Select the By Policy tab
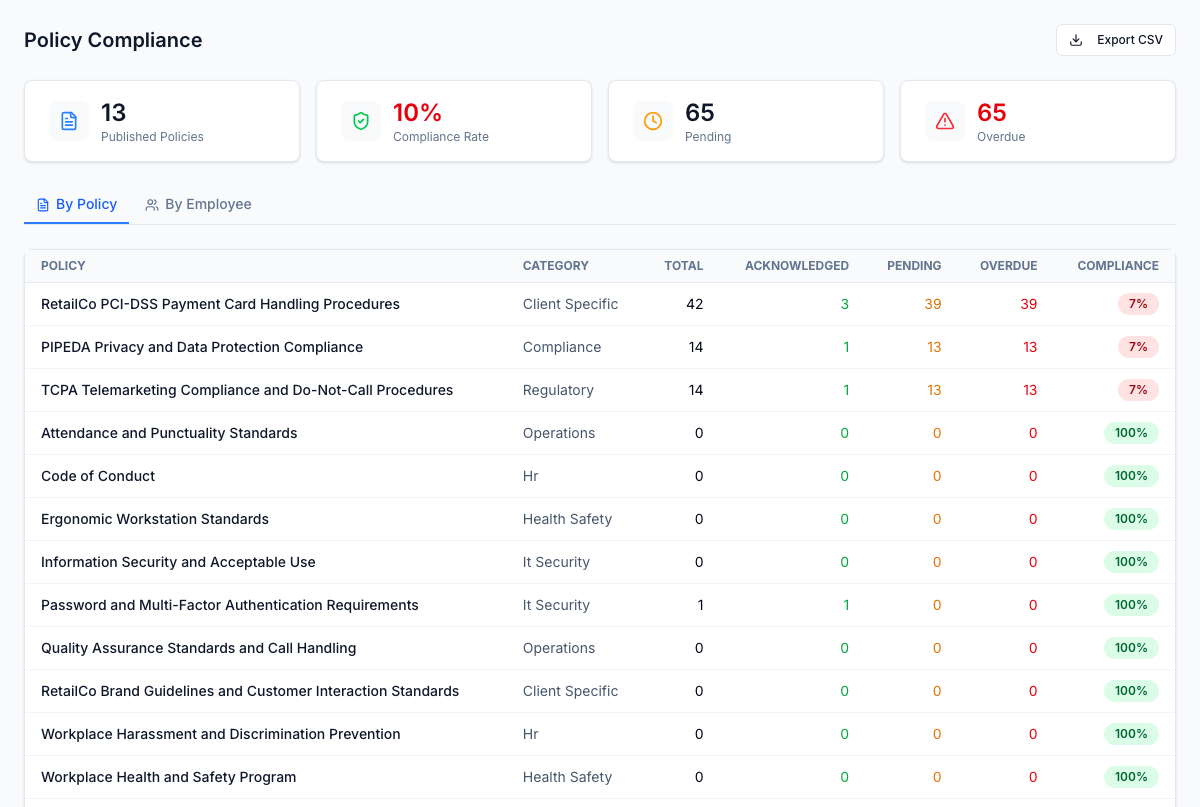 point(77,204)
